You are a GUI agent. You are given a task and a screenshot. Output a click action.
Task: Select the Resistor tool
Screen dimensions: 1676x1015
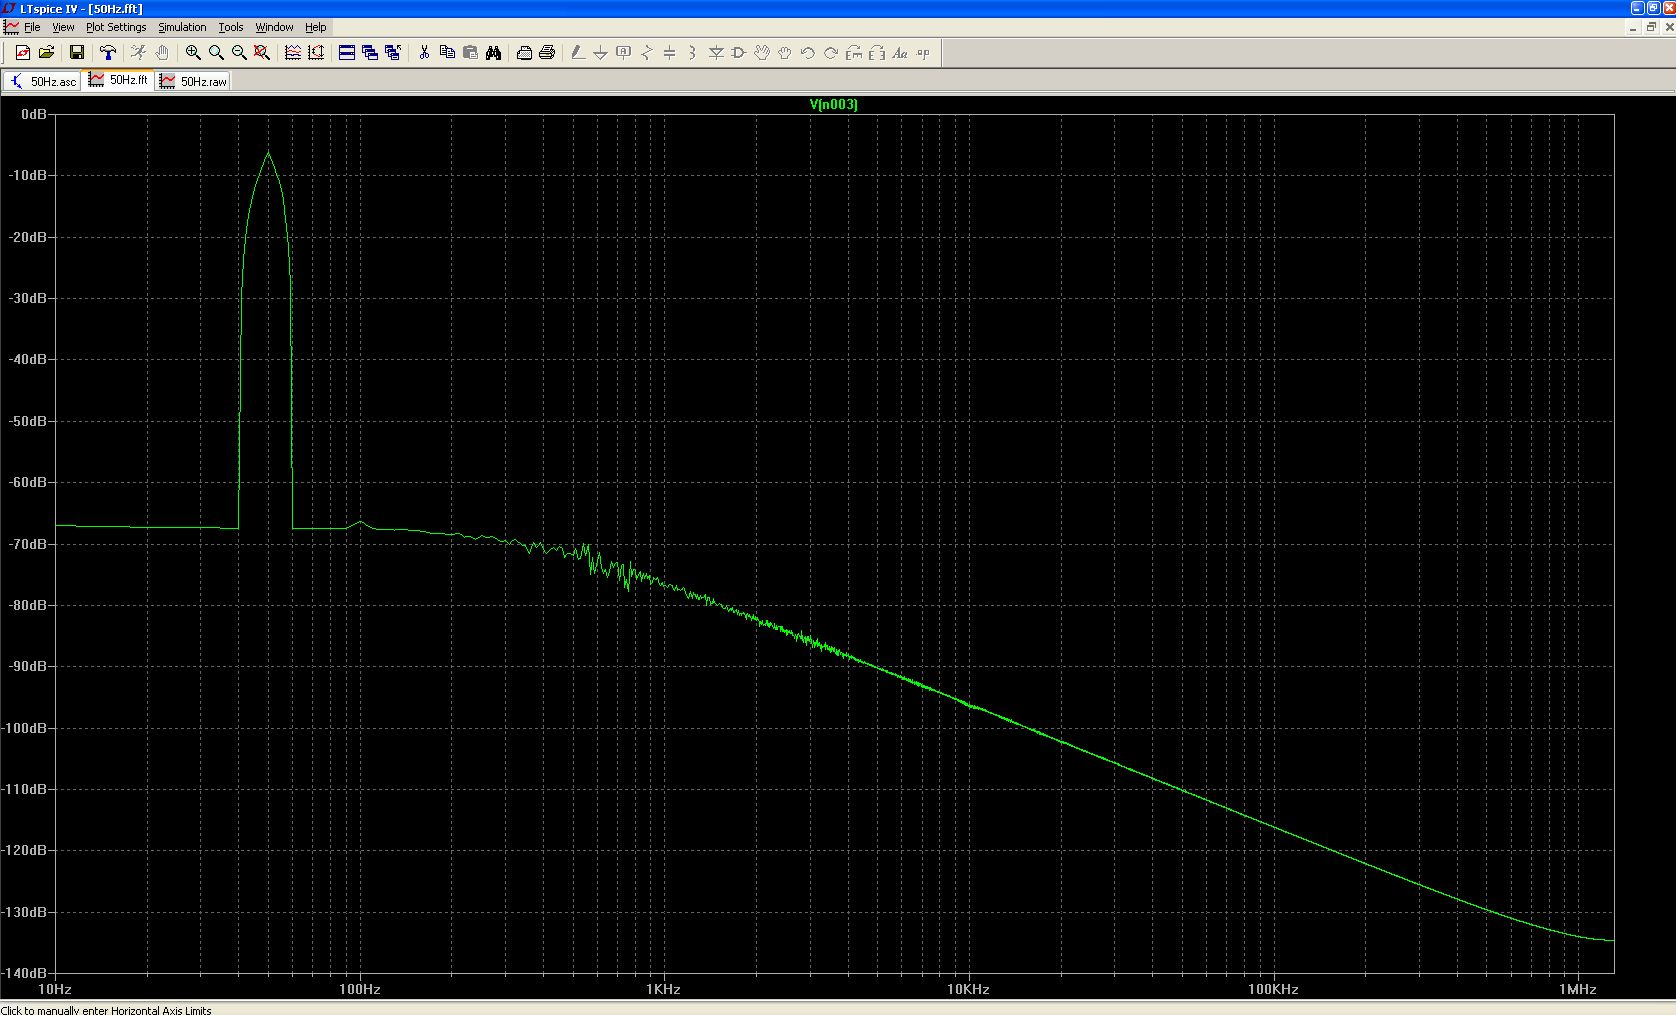pos(646,53)
